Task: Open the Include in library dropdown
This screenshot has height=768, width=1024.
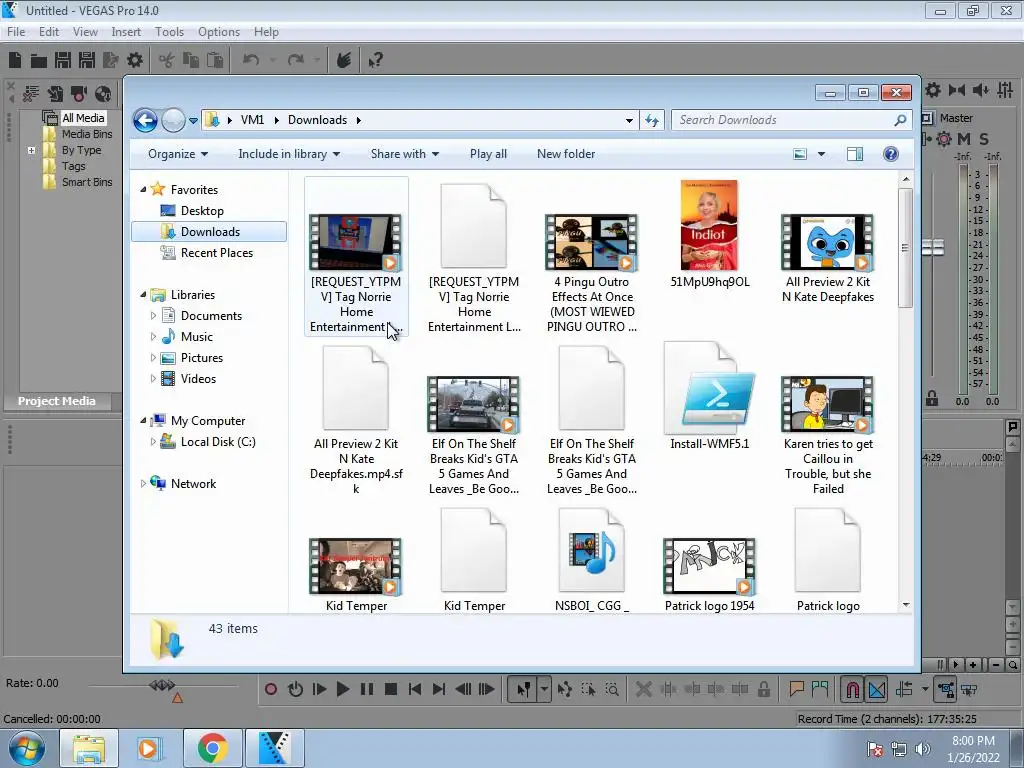Action: click(x=289, y=154)
